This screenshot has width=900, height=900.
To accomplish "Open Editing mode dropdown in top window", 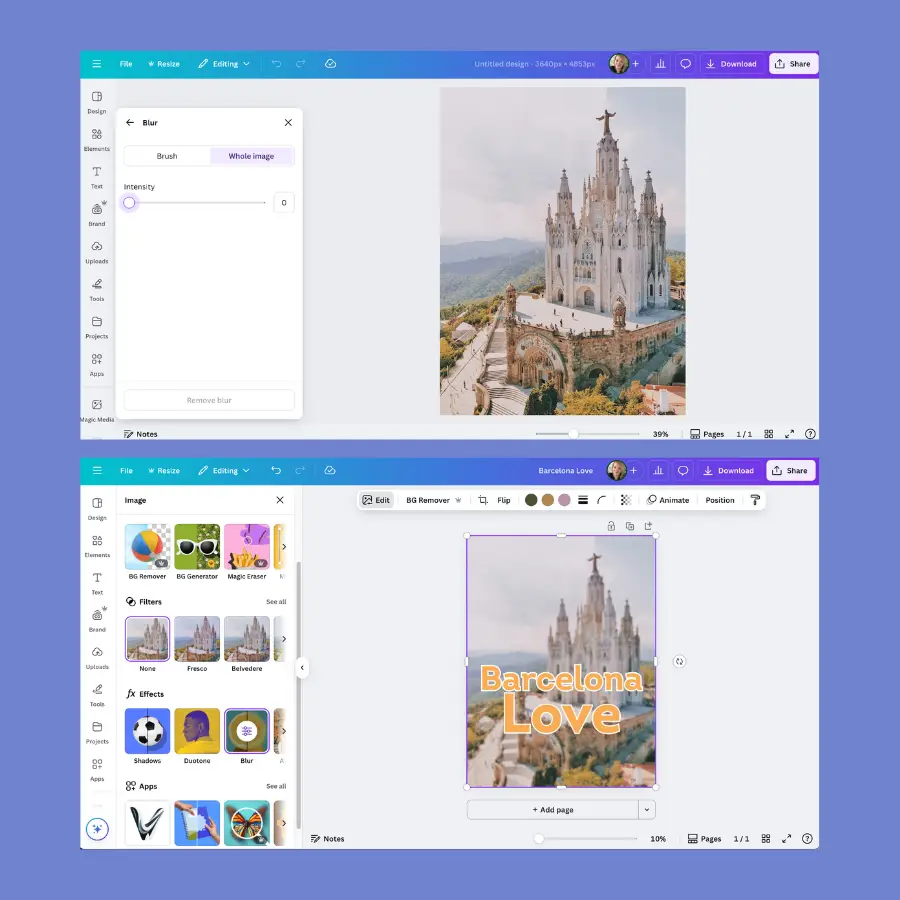I will click(224, 64).
